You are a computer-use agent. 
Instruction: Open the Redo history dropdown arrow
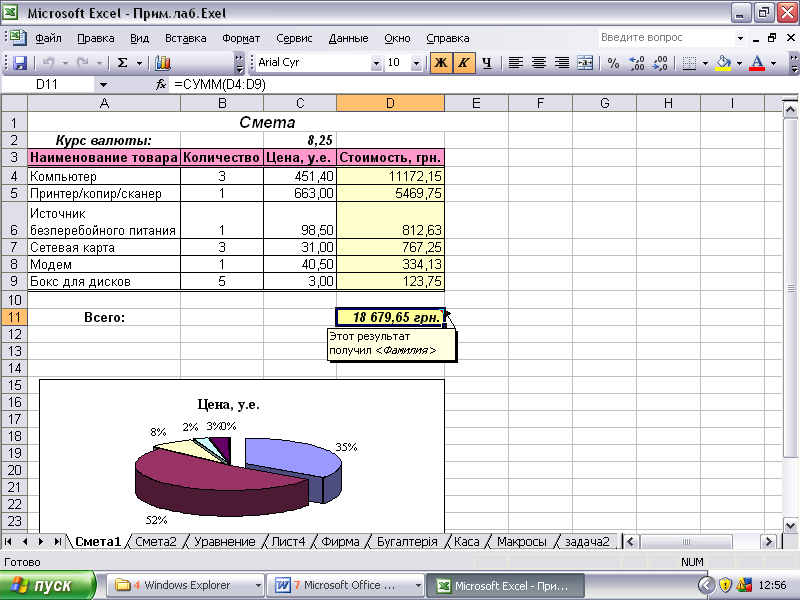99,63
